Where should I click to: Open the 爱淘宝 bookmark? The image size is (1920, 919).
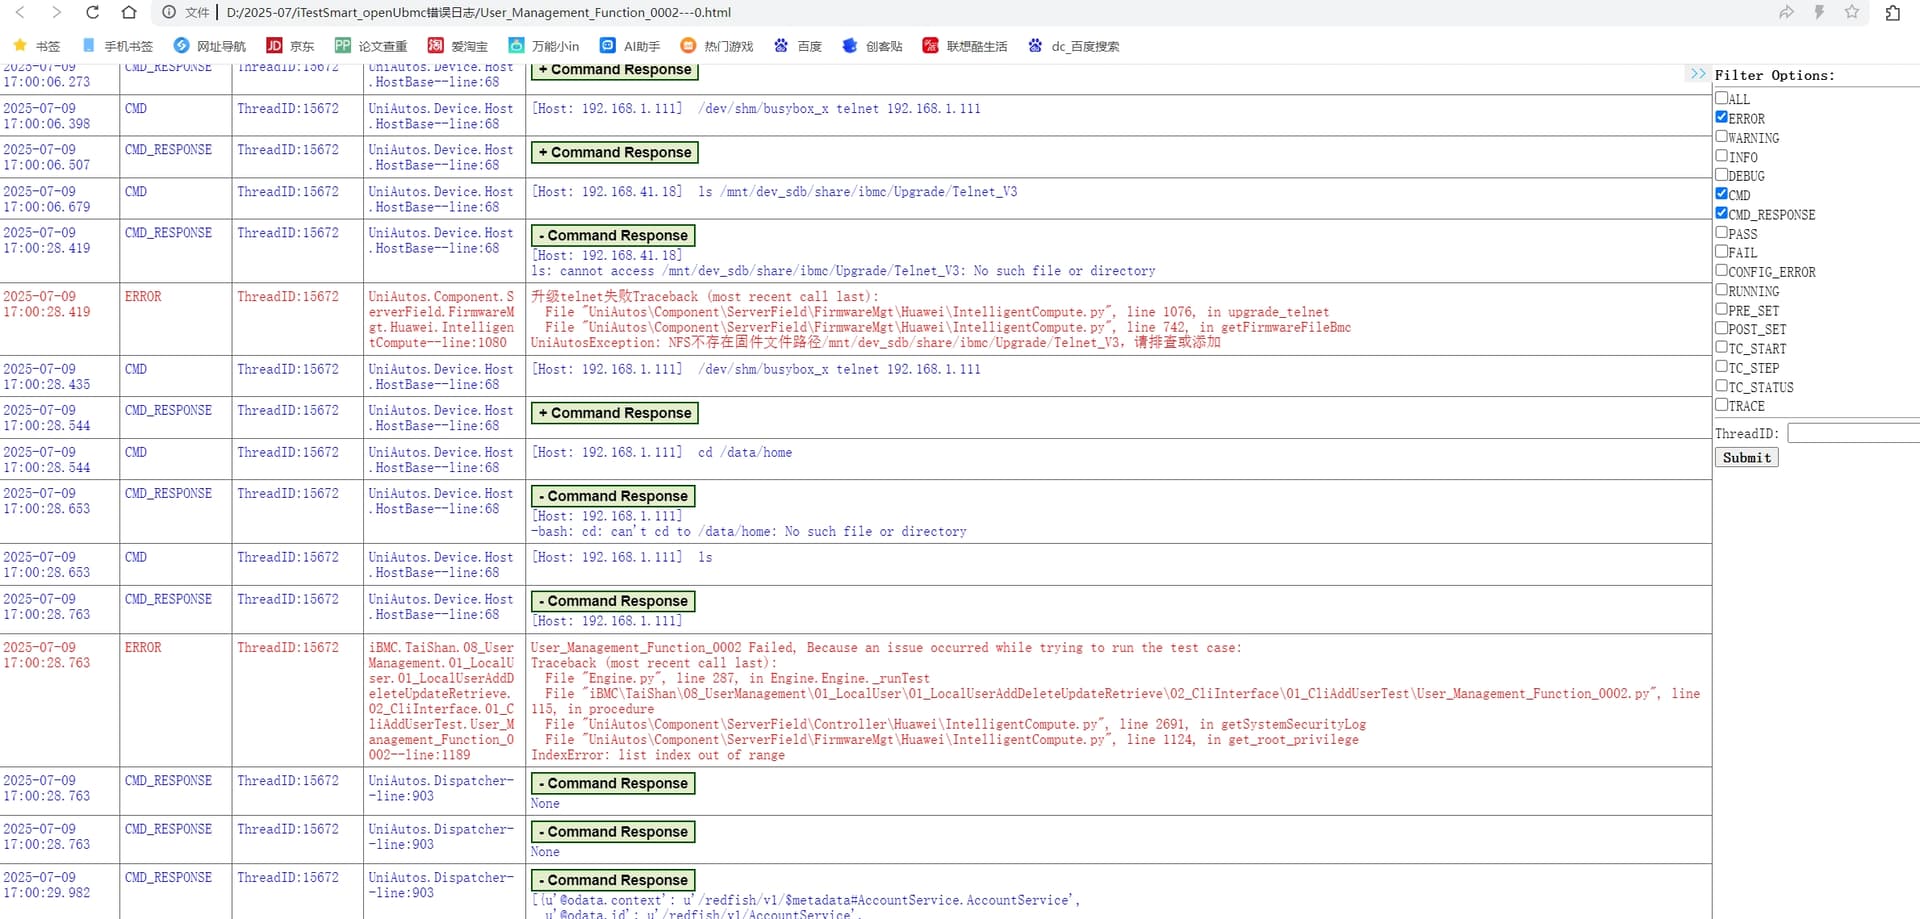pos(458,46)
